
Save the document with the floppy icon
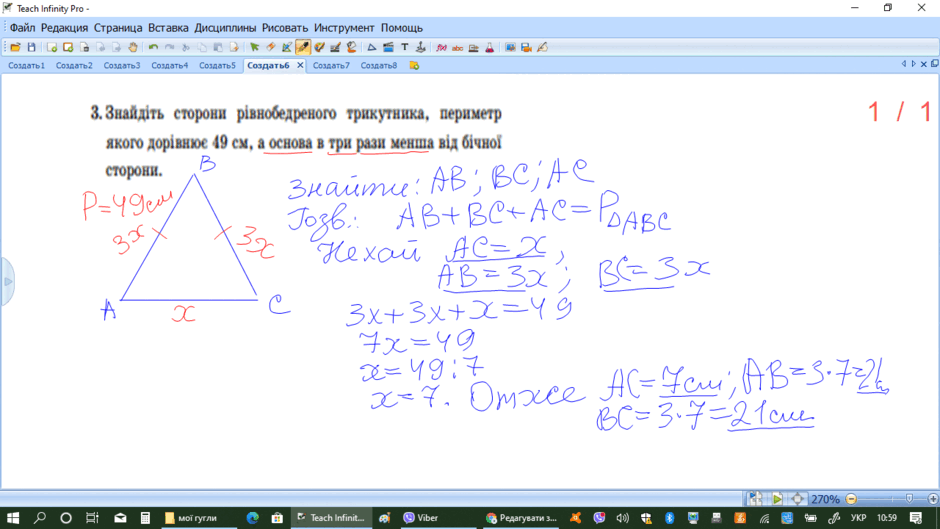[x=31, y=47]
